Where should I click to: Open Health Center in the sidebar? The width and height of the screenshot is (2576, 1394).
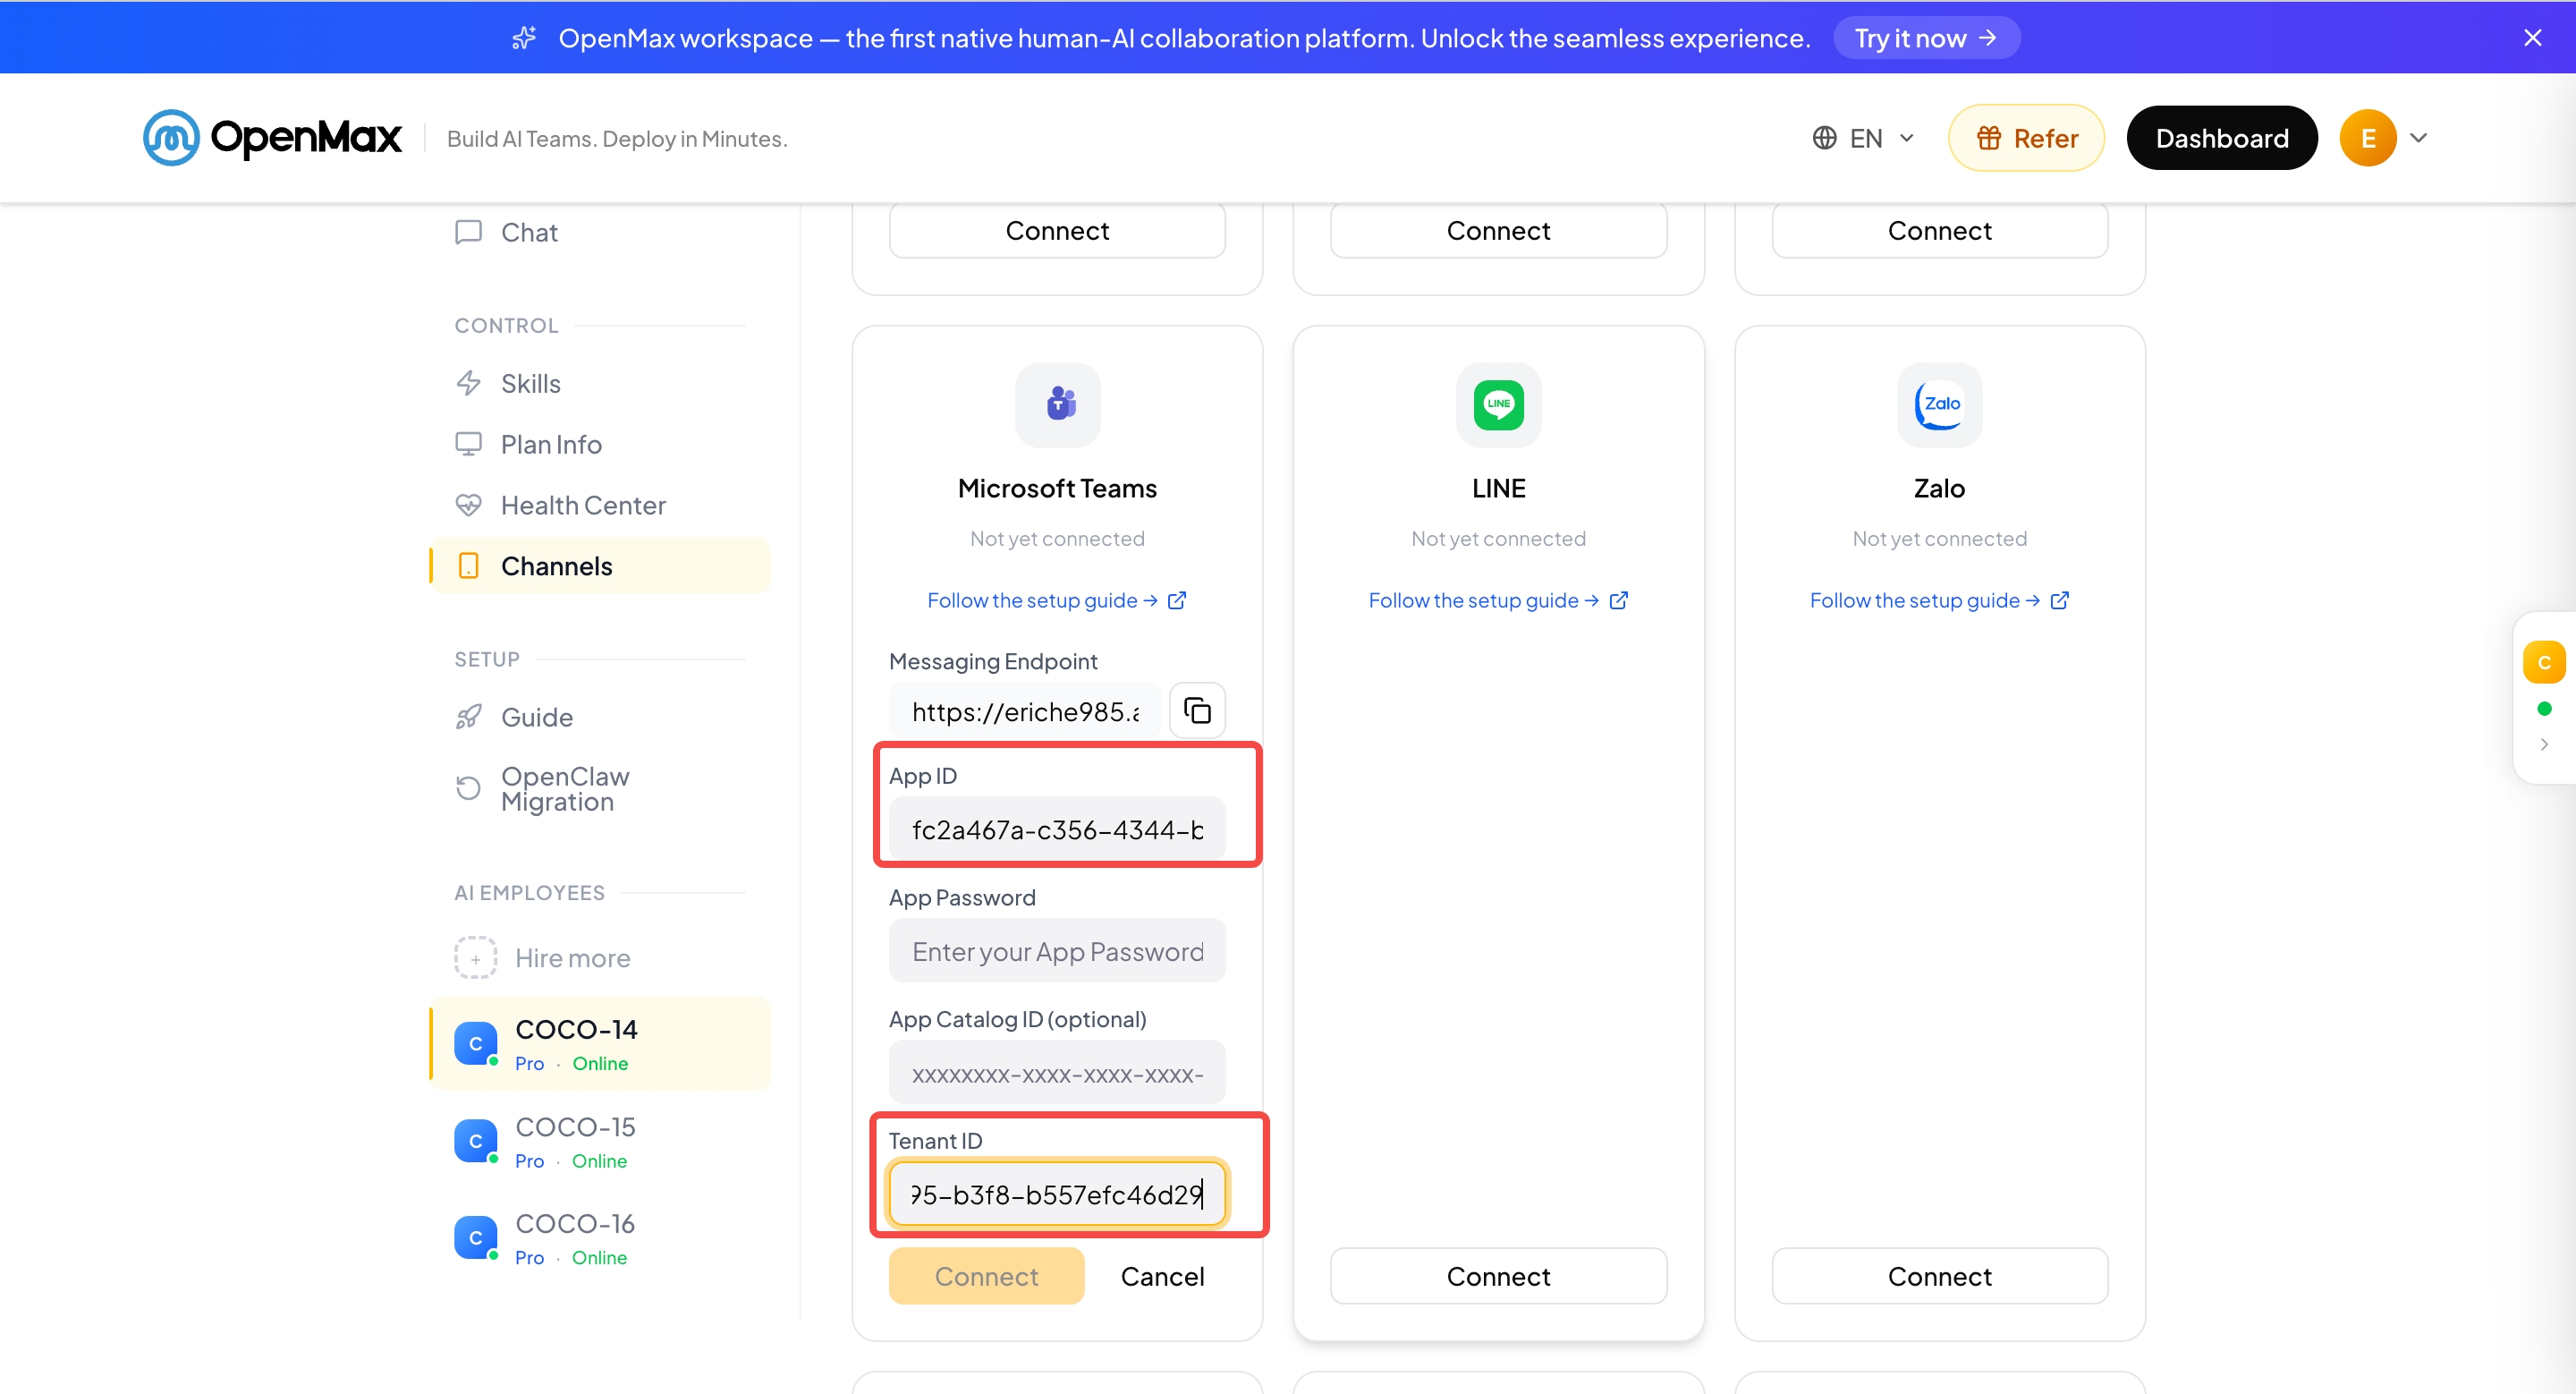coord(600,505)
